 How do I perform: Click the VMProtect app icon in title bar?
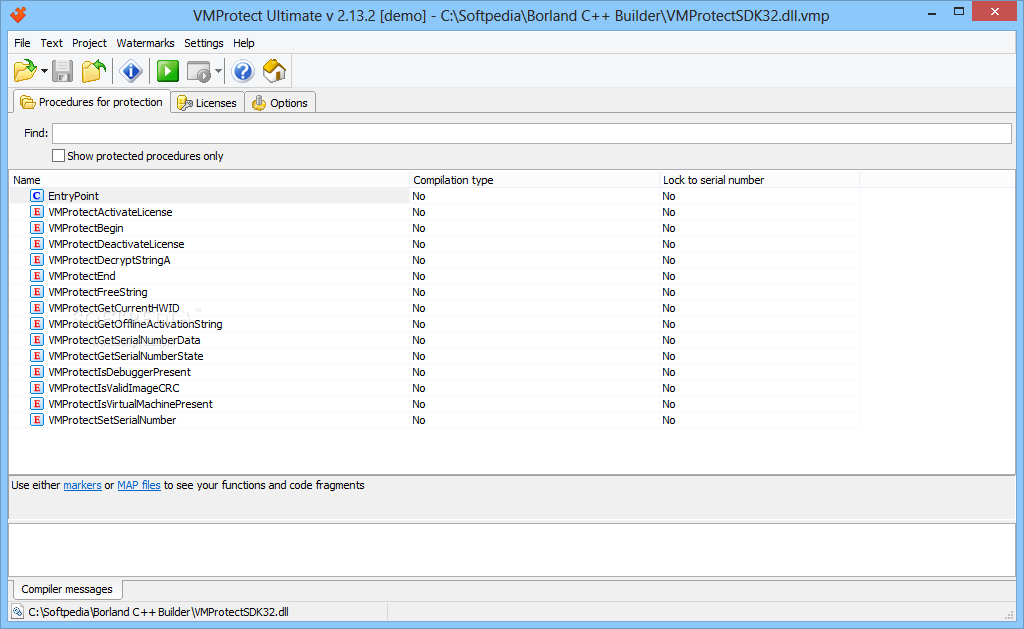pyautogui.click(x=18, y=14)
